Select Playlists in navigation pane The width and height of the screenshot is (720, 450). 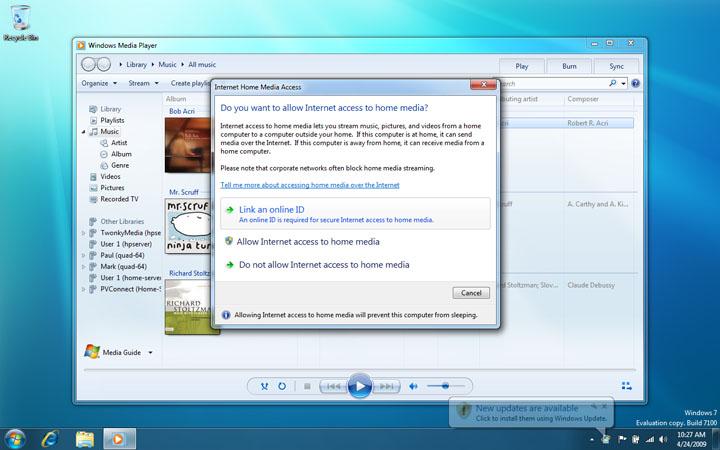[112, 120]
